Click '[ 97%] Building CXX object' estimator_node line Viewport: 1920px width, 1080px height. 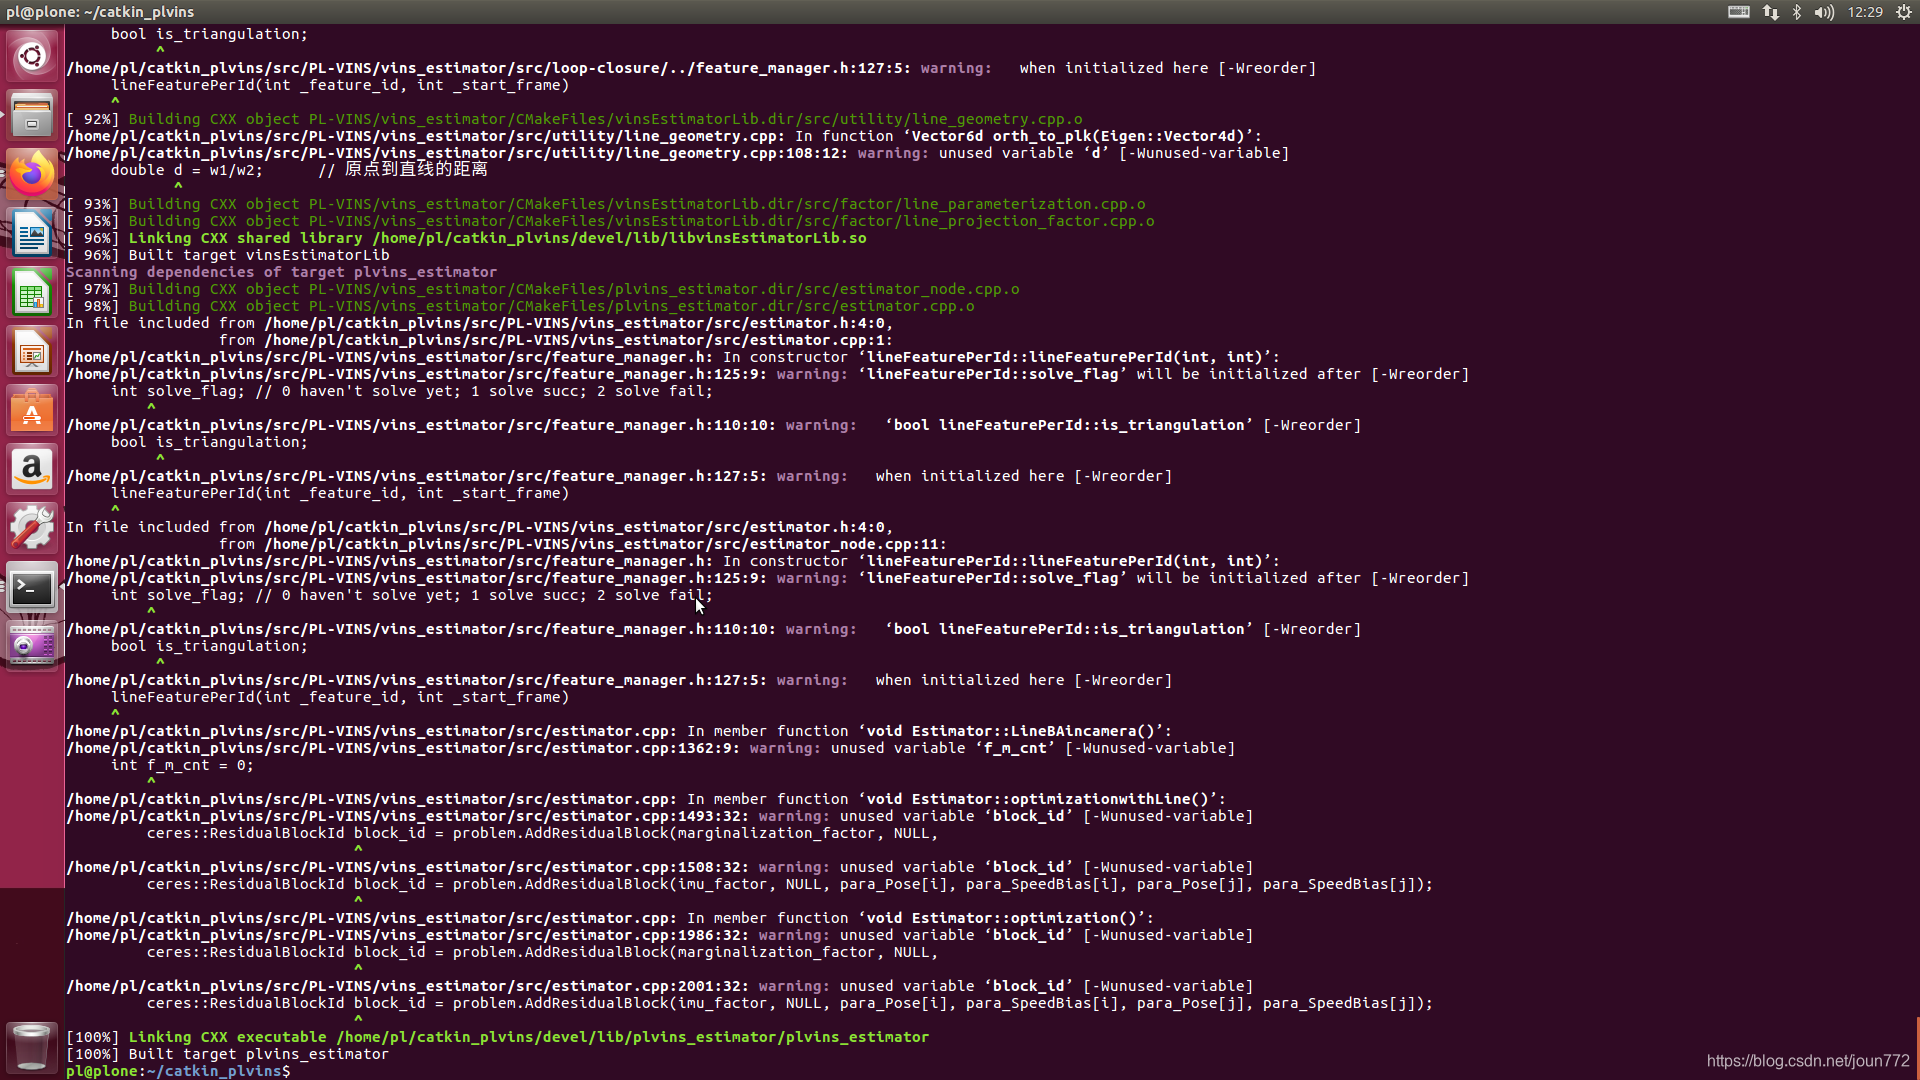tap(543, 289)
